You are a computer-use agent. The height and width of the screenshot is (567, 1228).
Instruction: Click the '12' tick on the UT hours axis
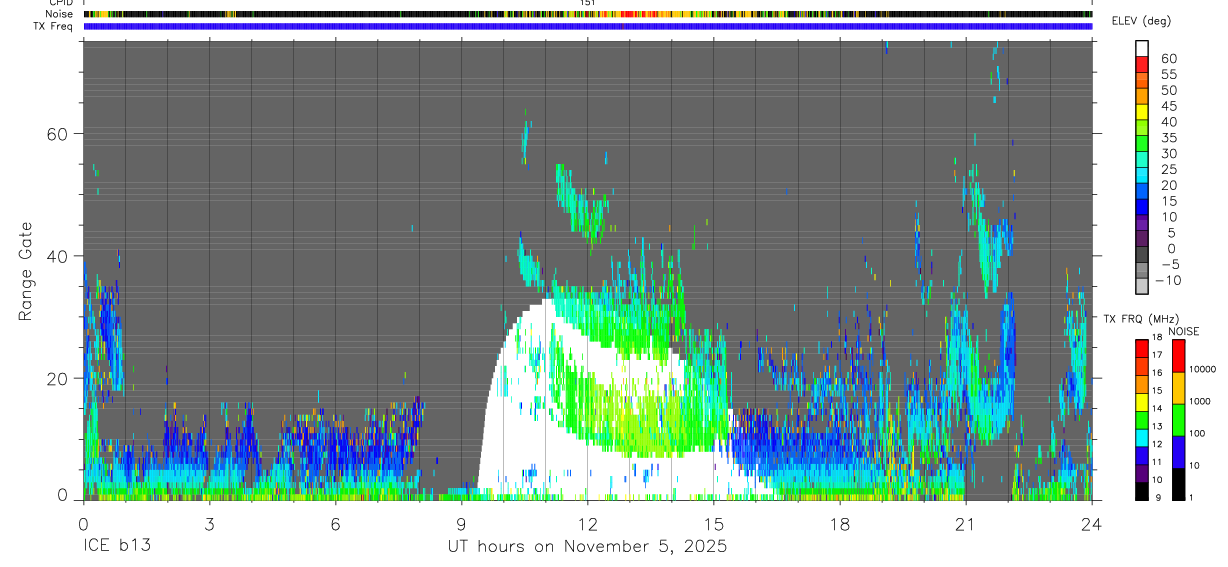587,524
